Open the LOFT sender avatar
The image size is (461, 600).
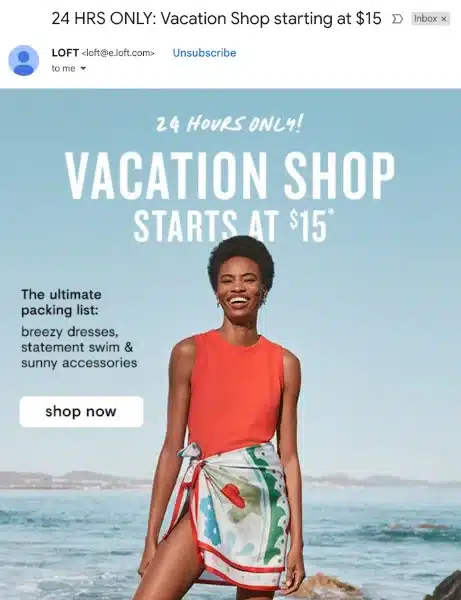pyautogui.click(x=24, y=60)
